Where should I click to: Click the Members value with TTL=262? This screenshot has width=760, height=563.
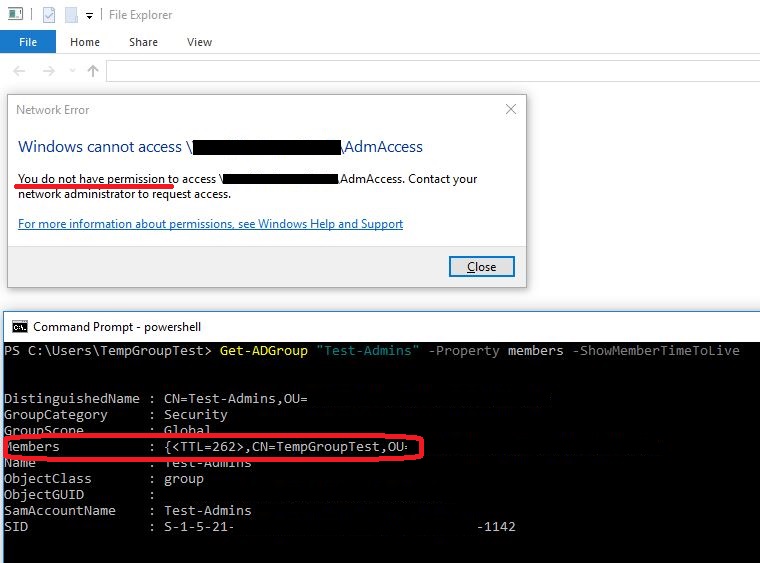pyautogui.click(x=286, y=446)
